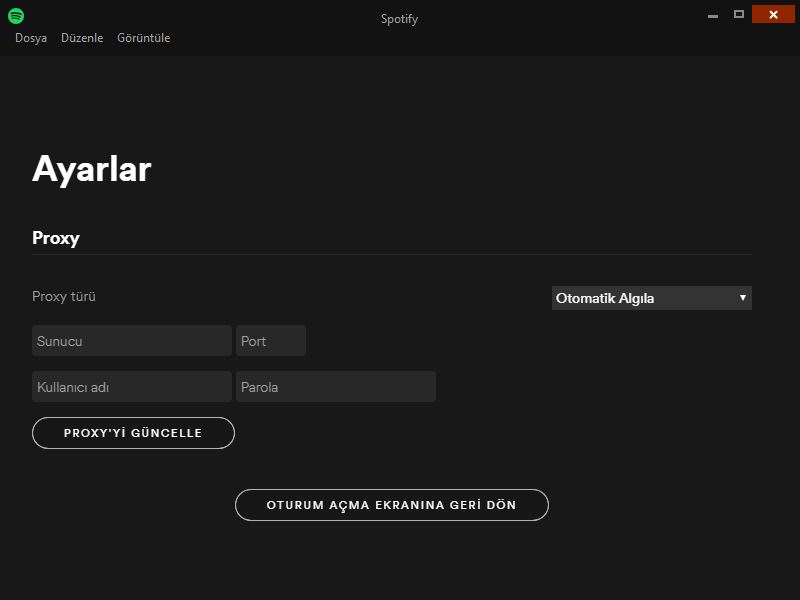Click the Proxy section heading
The height and width of the screenshot is (600, 800).
tap(56, 238)
